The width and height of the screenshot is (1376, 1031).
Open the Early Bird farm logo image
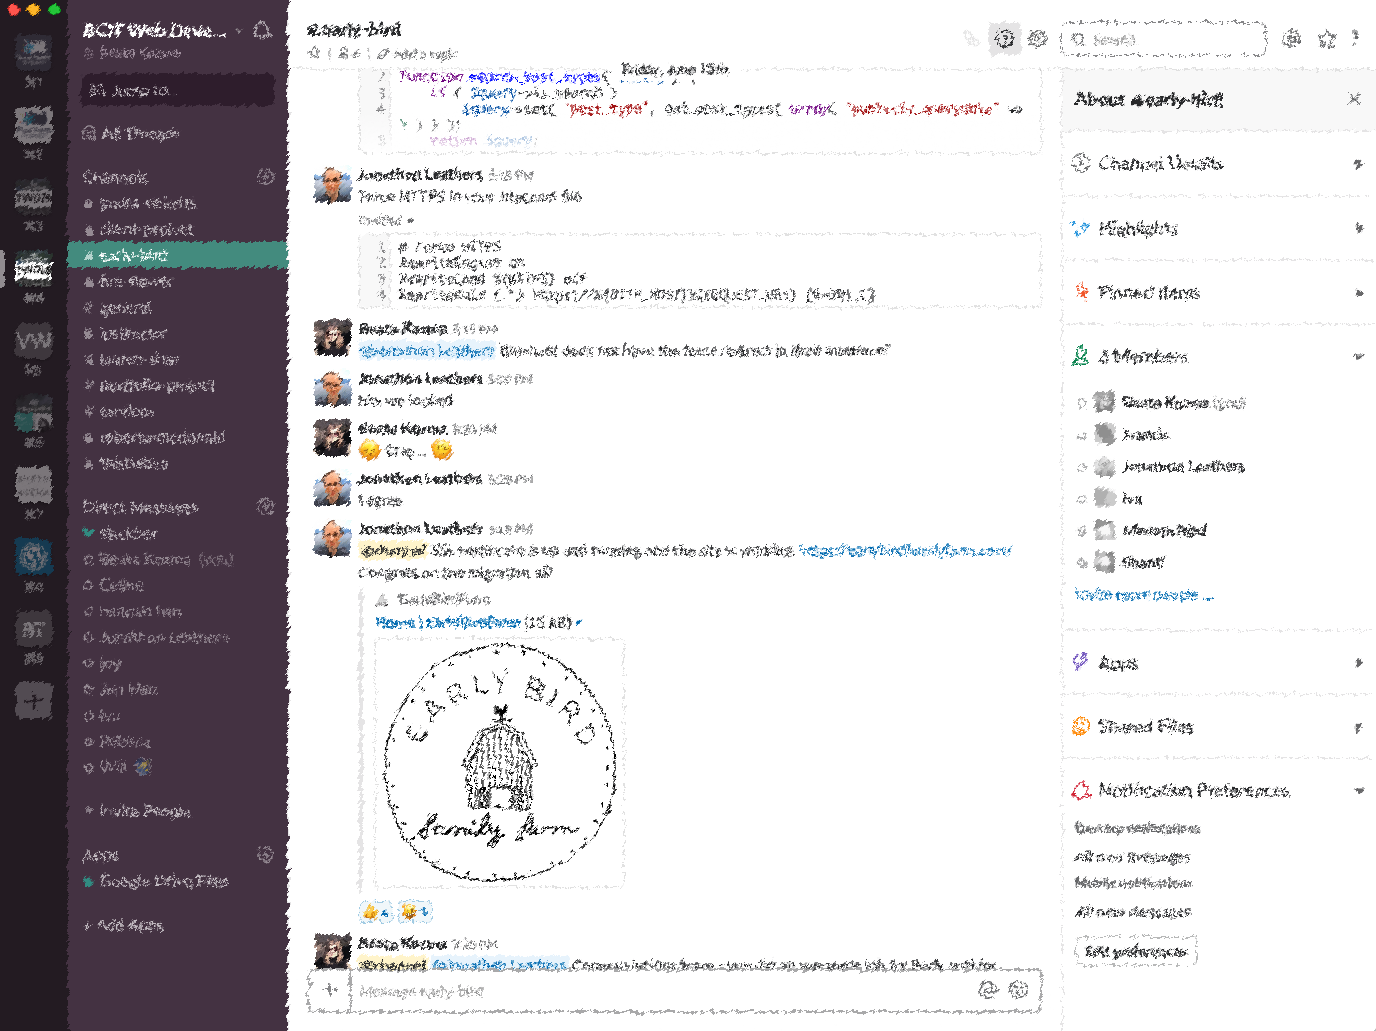pyautogui.click(x=499, y=763)
